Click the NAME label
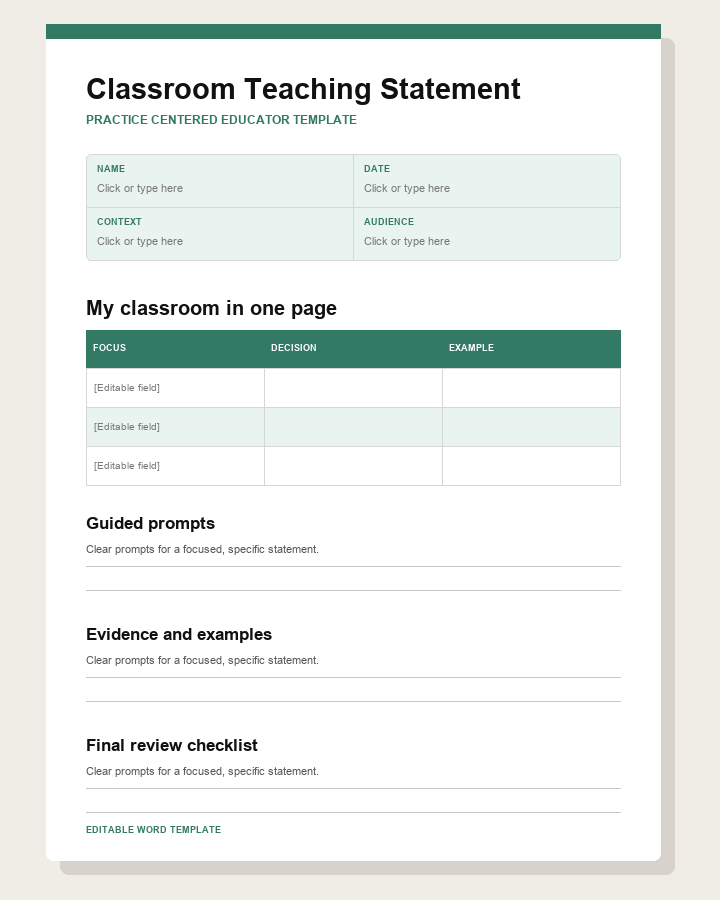This screenshot has width=720, height=900. [x=111, y=169]
